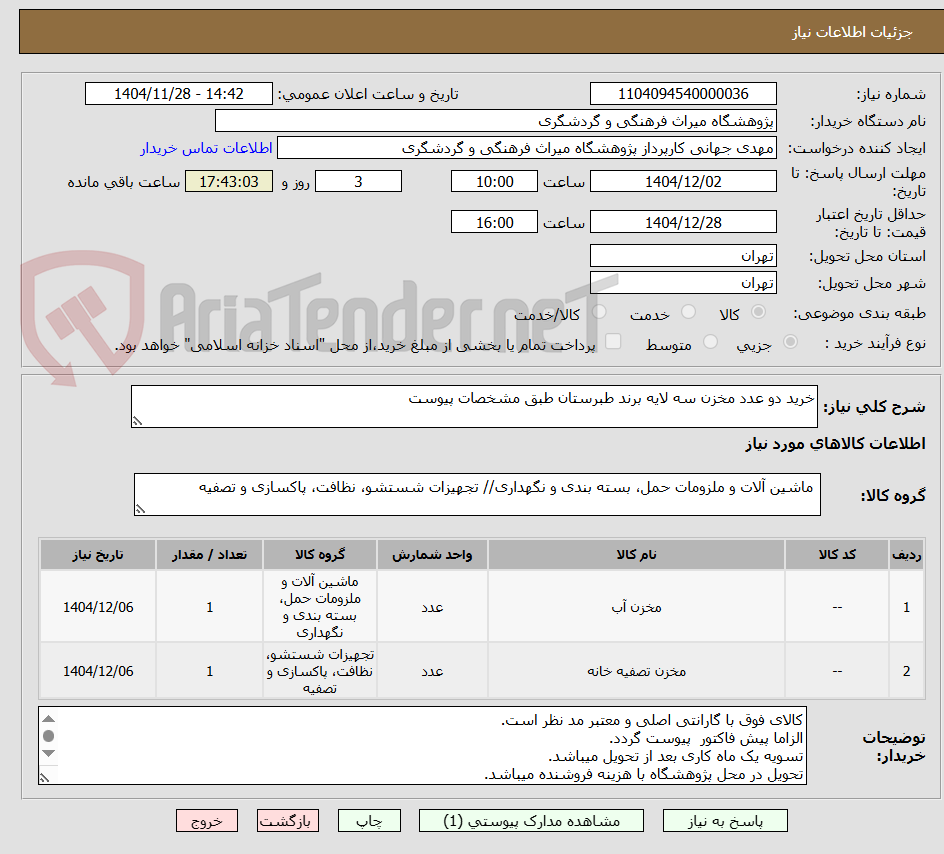Click the تاریخ نیاز column header

tap(98, 554)
